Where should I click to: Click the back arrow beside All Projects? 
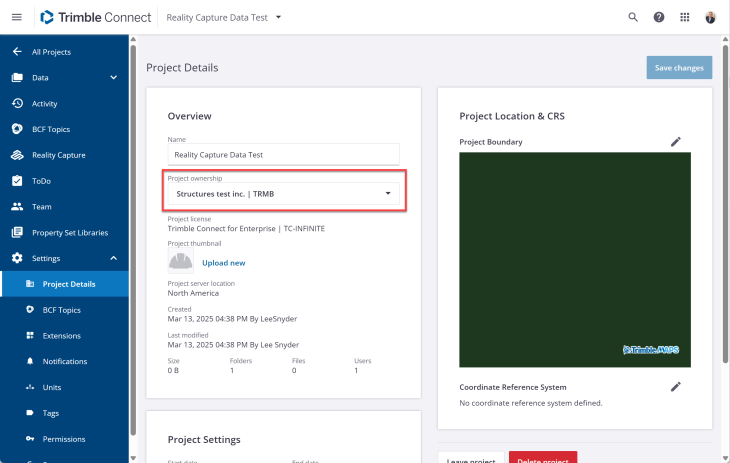(17, 52)
